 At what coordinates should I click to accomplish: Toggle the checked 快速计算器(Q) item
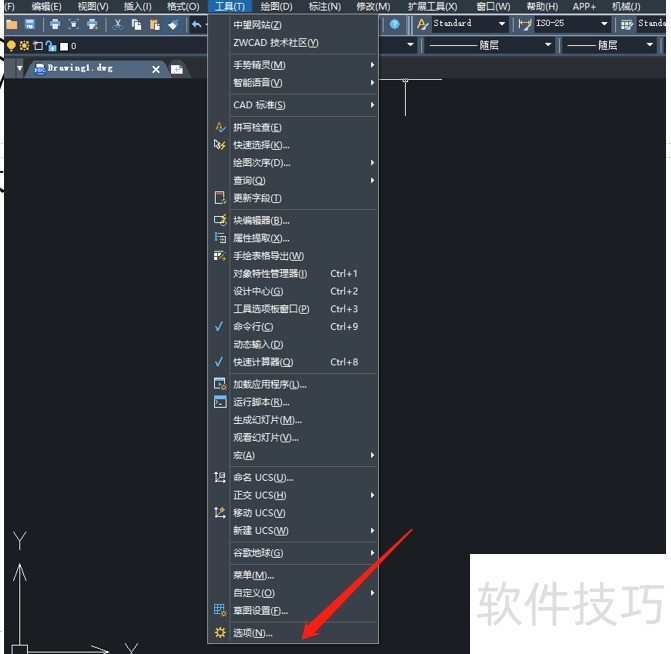[x=262, y=362]
